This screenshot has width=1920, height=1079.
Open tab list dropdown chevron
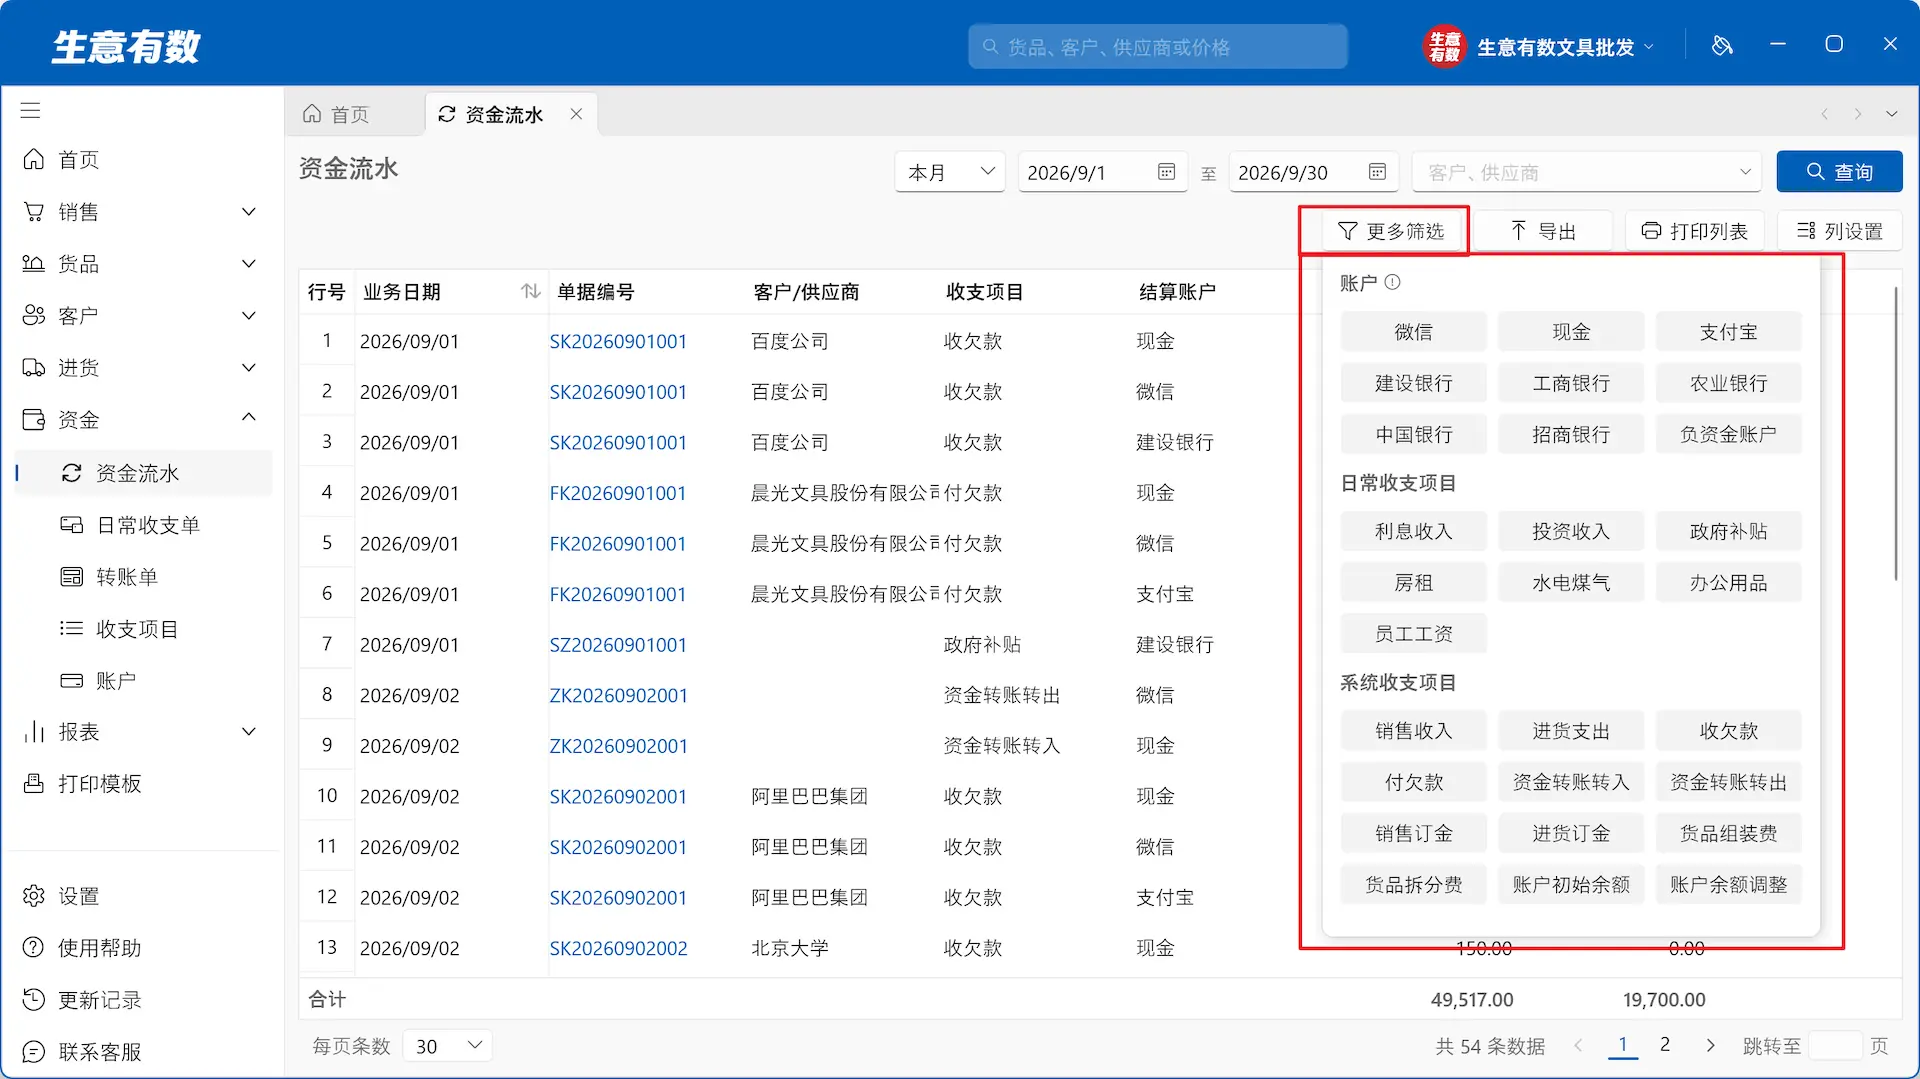click(1892, 114)
